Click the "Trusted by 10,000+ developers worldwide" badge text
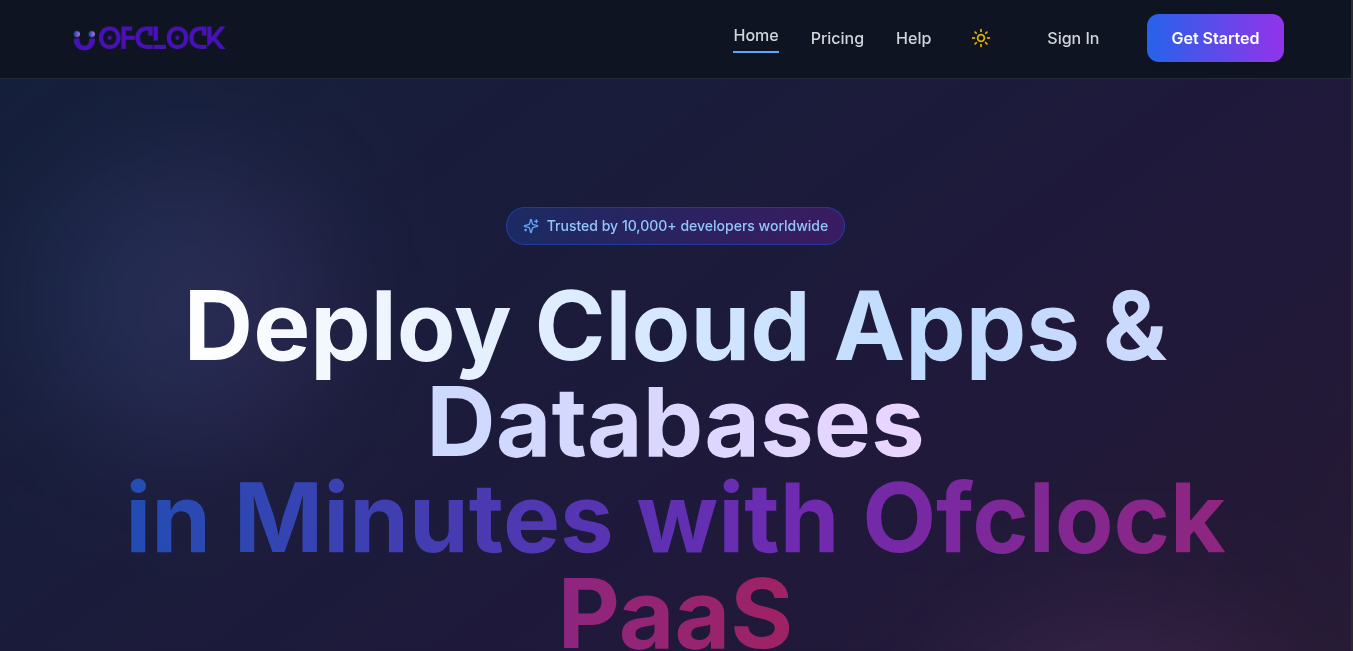The height and width of the screenshot is (651, 1353). 687,226
